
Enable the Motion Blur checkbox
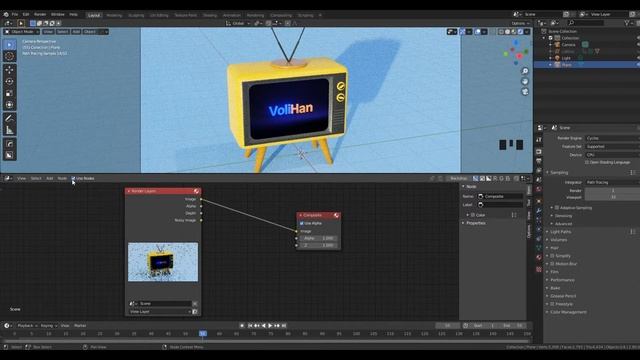[552, 264]
